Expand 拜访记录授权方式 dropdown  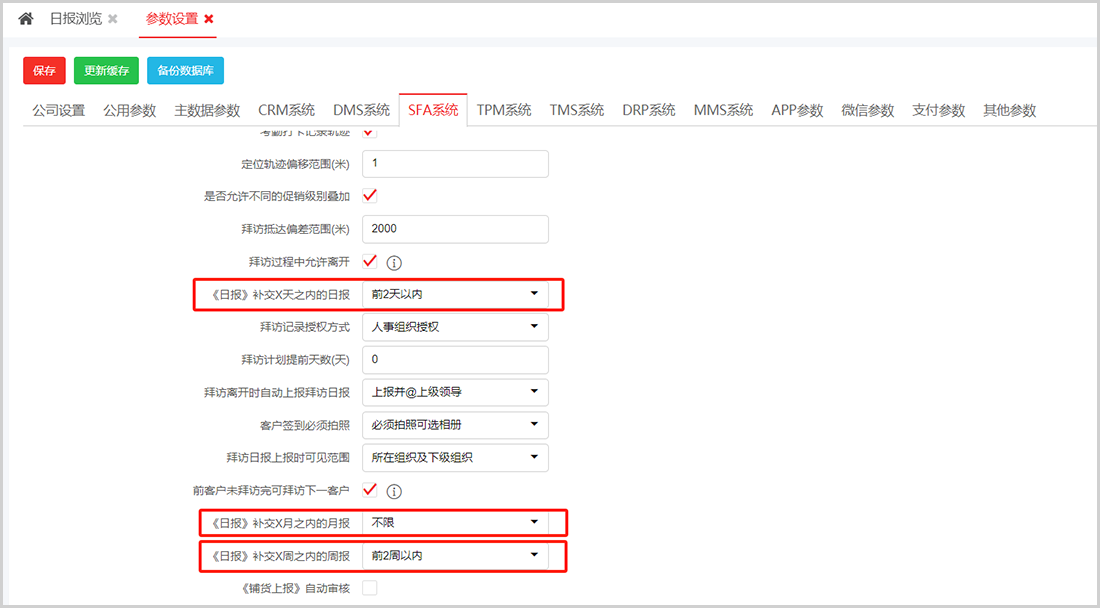point(455,327)
